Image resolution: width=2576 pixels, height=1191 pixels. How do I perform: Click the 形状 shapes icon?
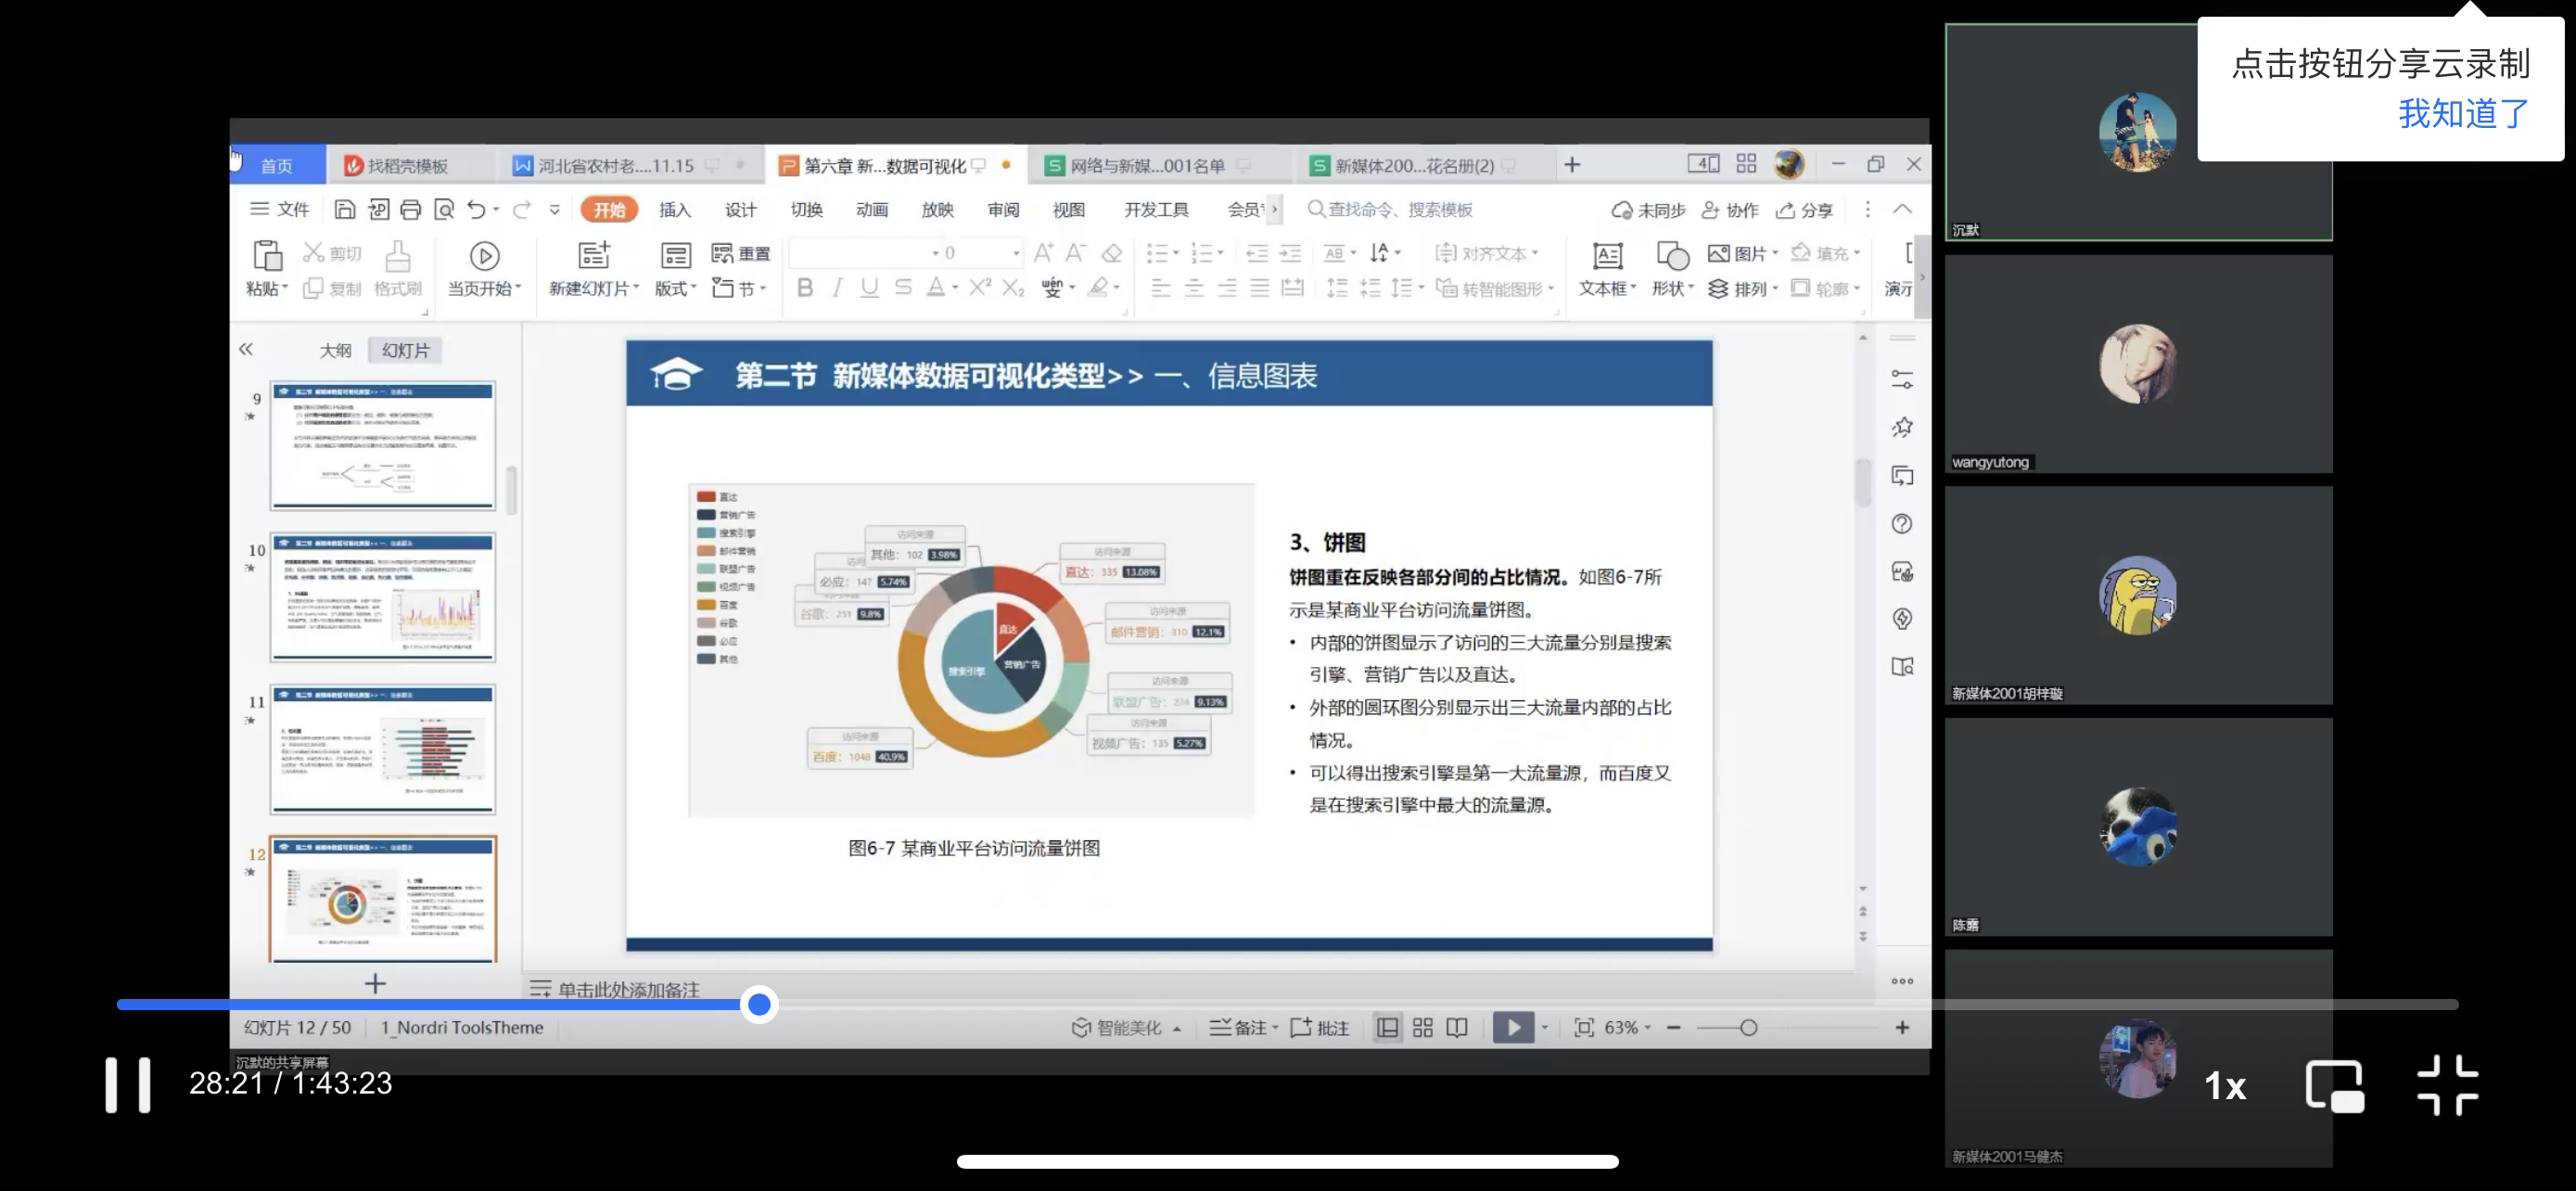point(1671,256)
